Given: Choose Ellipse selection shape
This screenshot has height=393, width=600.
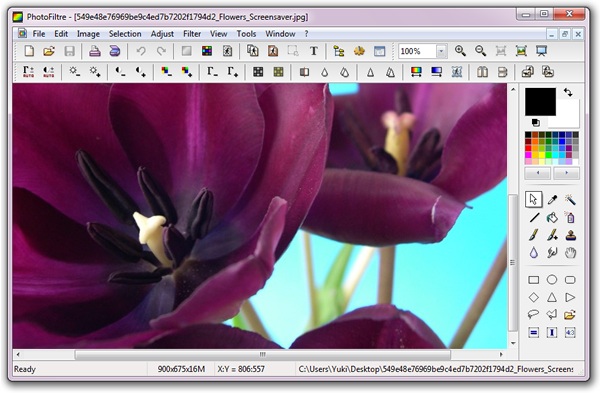Looking at the screenshot, I should click(552, 280).
